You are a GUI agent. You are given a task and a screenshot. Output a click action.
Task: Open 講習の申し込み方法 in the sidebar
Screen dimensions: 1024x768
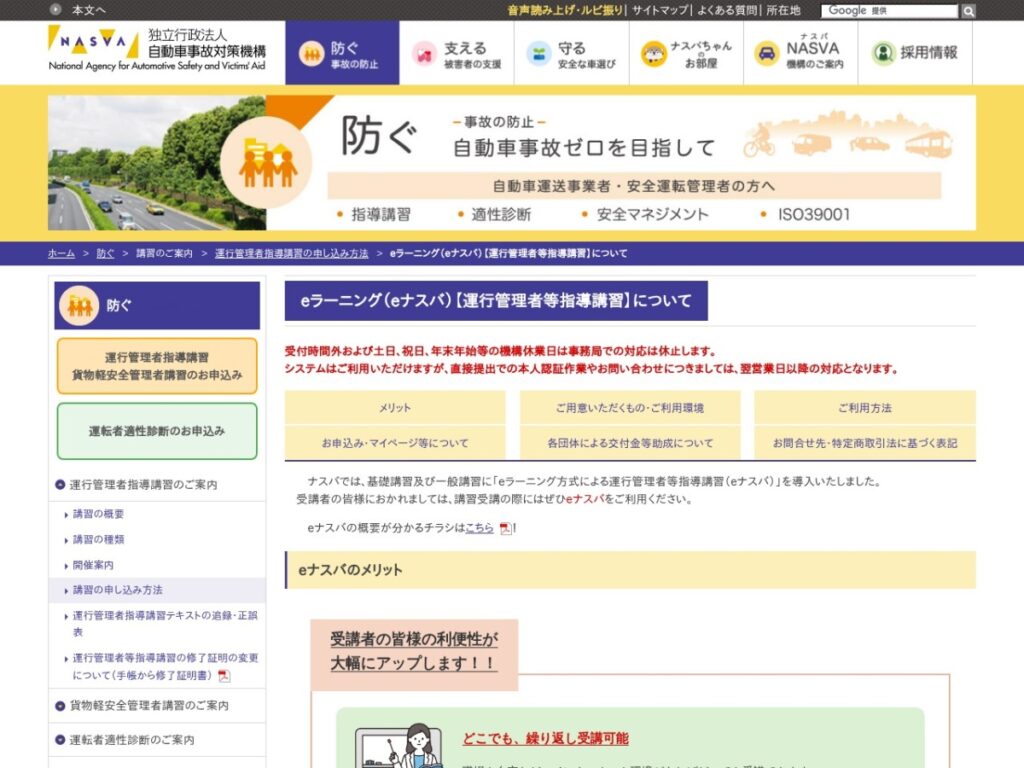click(118, 590)
